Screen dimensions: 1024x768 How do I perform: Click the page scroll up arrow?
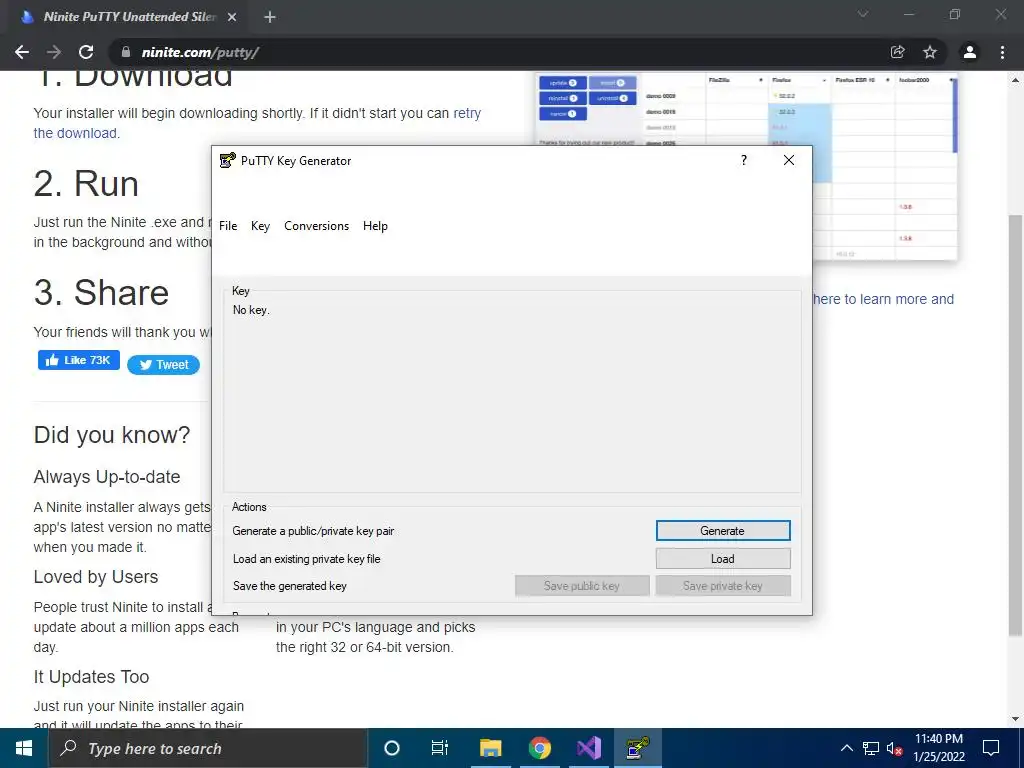click(1016, 80)
